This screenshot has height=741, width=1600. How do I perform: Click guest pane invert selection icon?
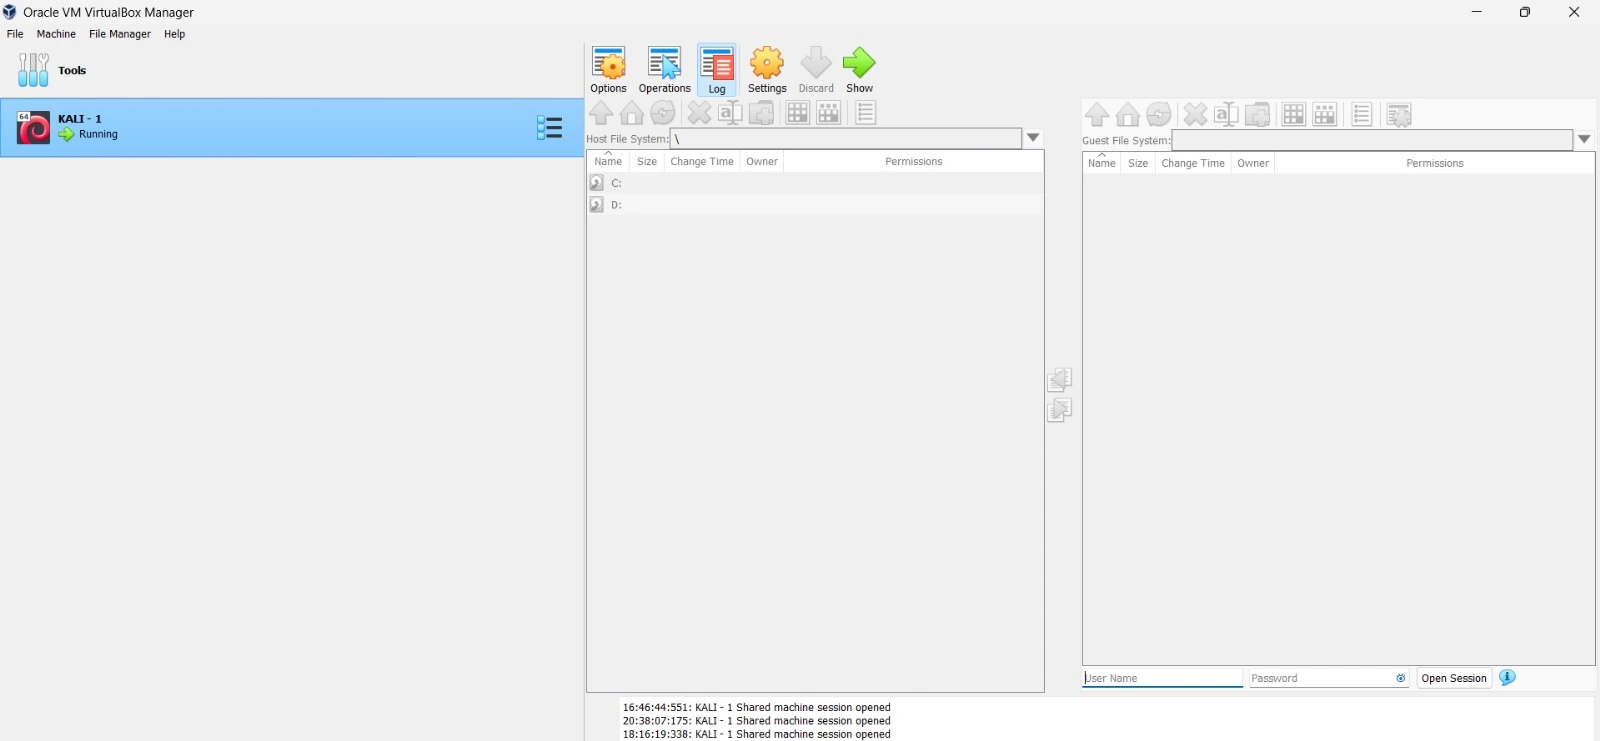(x=1325, y=115)
